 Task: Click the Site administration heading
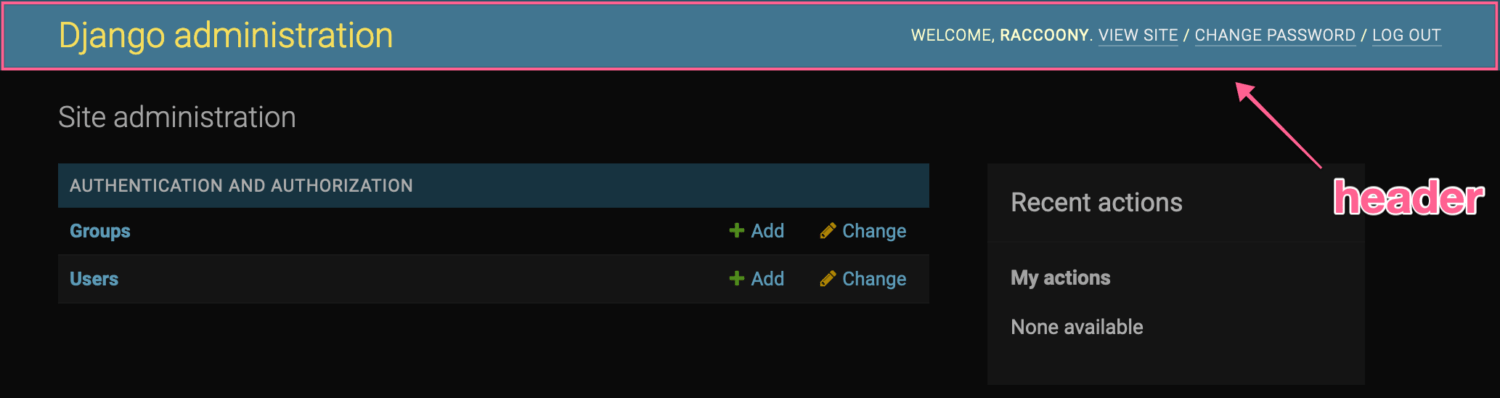[x=177, y=117]
